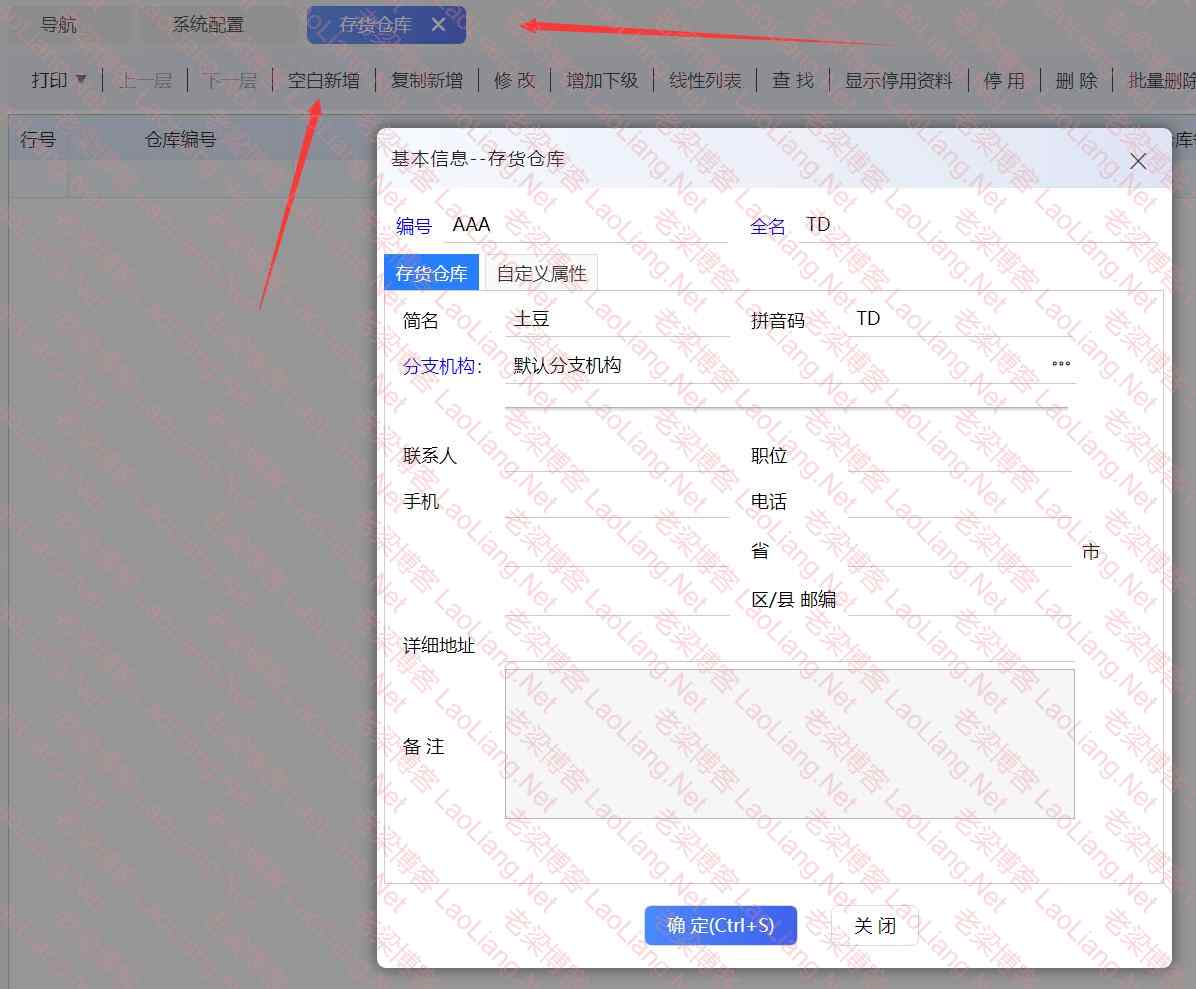Toggle 显示停用资料 in the toolbar
Viewport: 1196px width, 989px height.
[x=898, y=81]
